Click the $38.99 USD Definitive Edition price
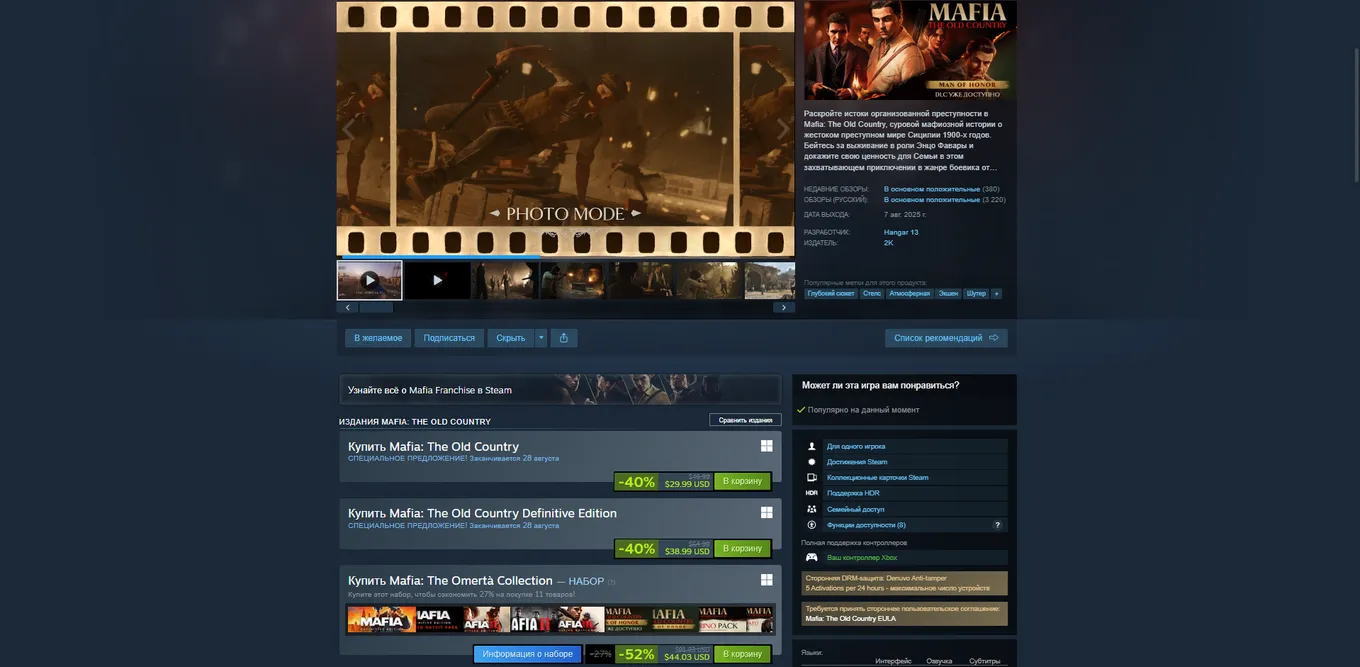 pyautogui.click(x=687, y=552)
